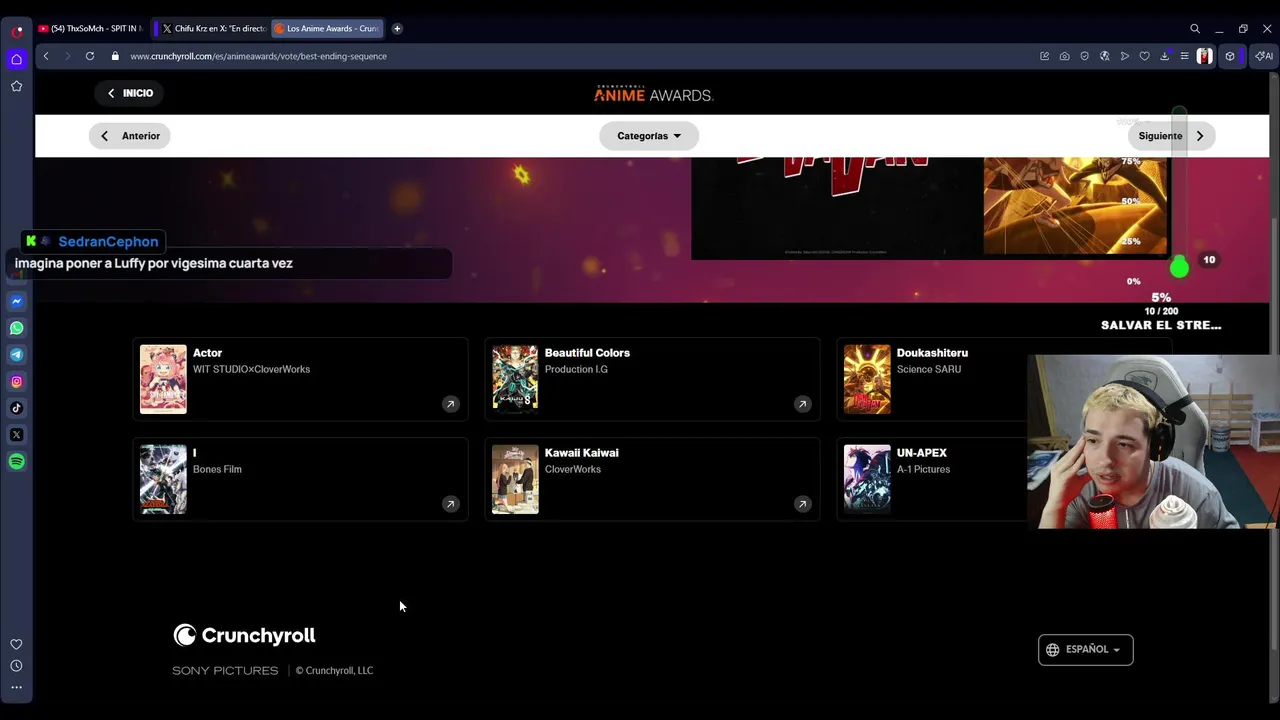1280x720 pixels.
Task: Open the Anime Awards header logo
Action: click(653, 94)
